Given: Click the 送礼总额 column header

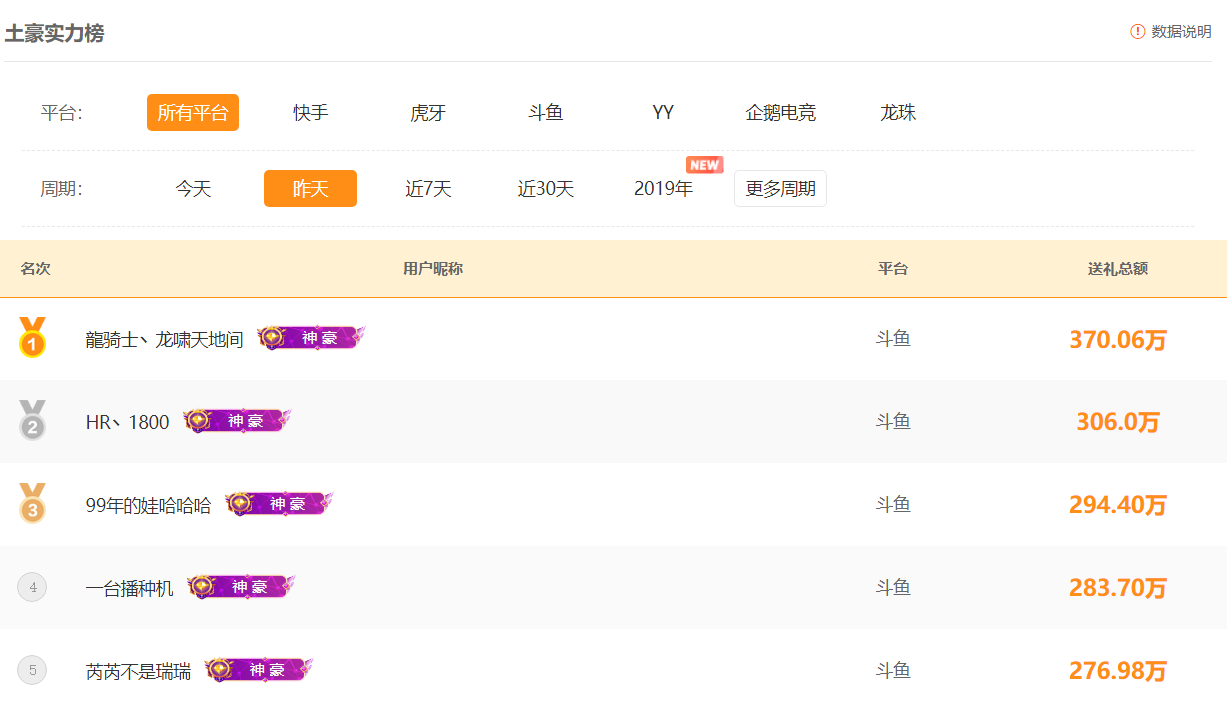Looking at the screenshot, I should click(x=1118, y=269).
